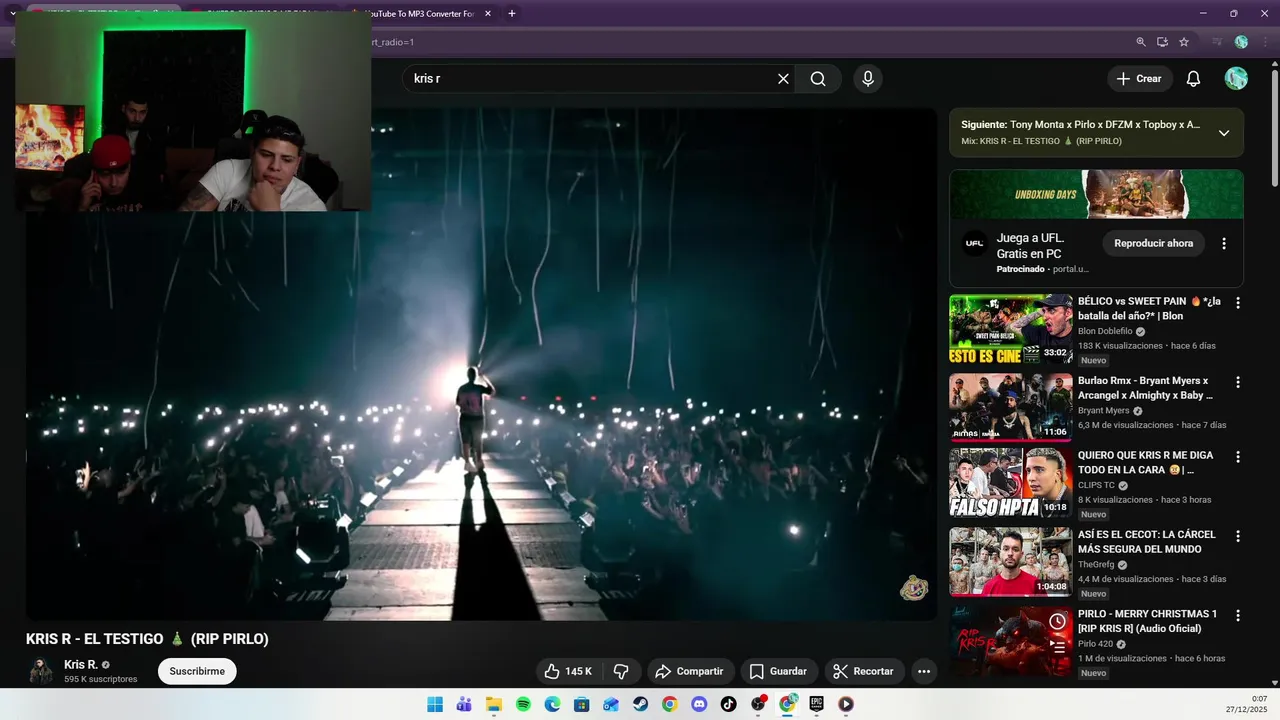This screenshot has height=720, width=1280.
Task: Open the tab search dropdown arrow
Action: pyautogui.click(x=12, y=14)
